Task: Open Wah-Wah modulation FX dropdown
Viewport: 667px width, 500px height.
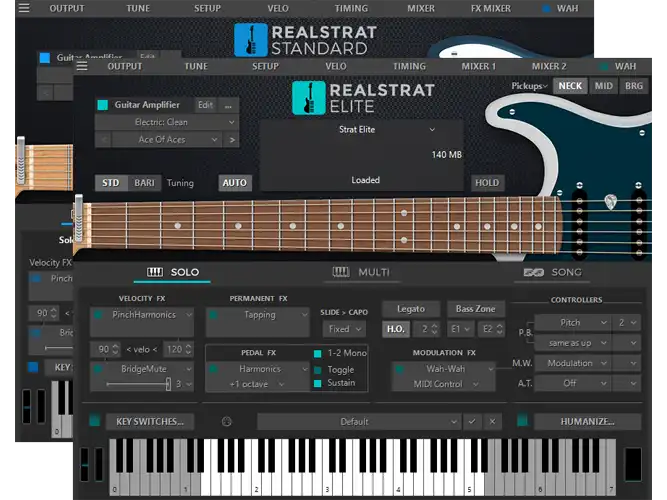Action: point(446,369)
